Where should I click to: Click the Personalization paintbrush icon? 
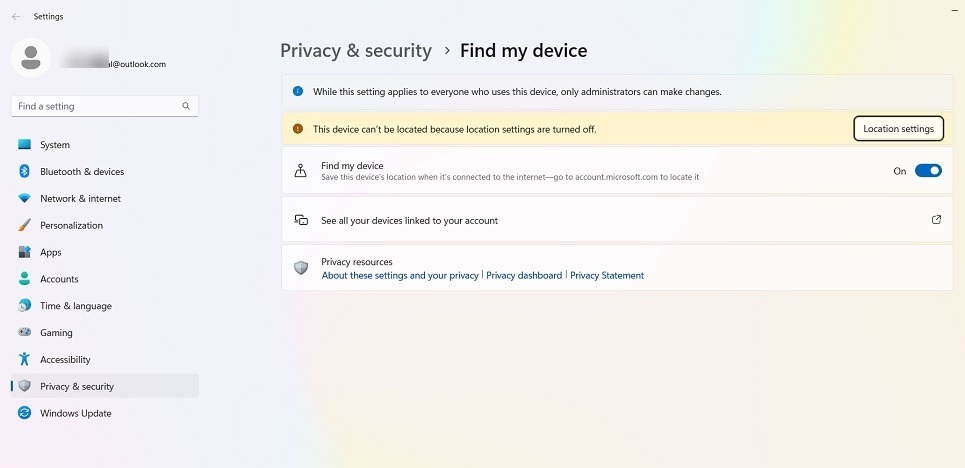[x=25, y=225]
